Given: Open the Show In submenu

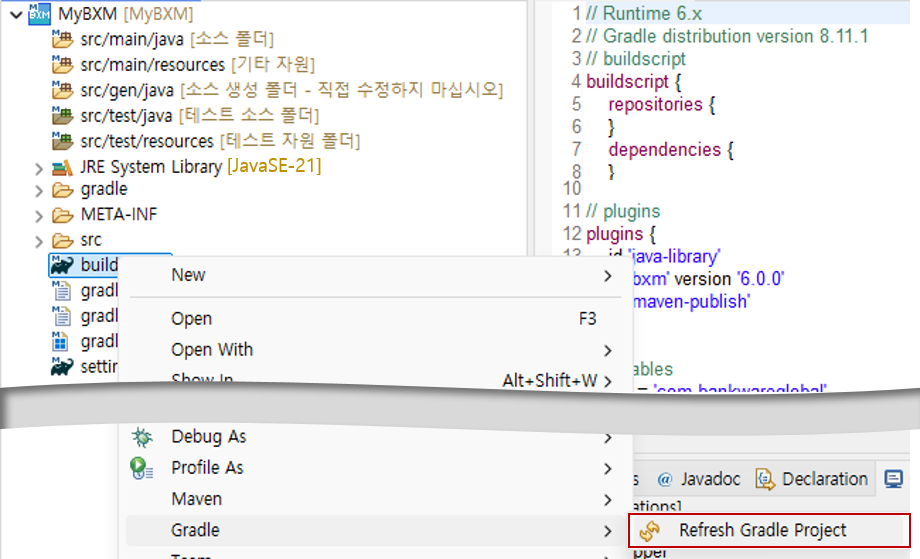Looking at the screenshot, I should (376, 380).
